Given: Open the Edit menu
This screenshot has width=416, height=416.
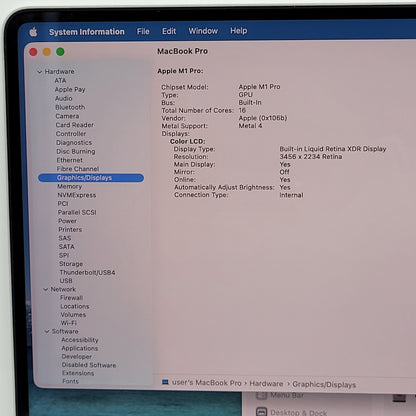Looking at the screenshot, I should pos(169,31).
